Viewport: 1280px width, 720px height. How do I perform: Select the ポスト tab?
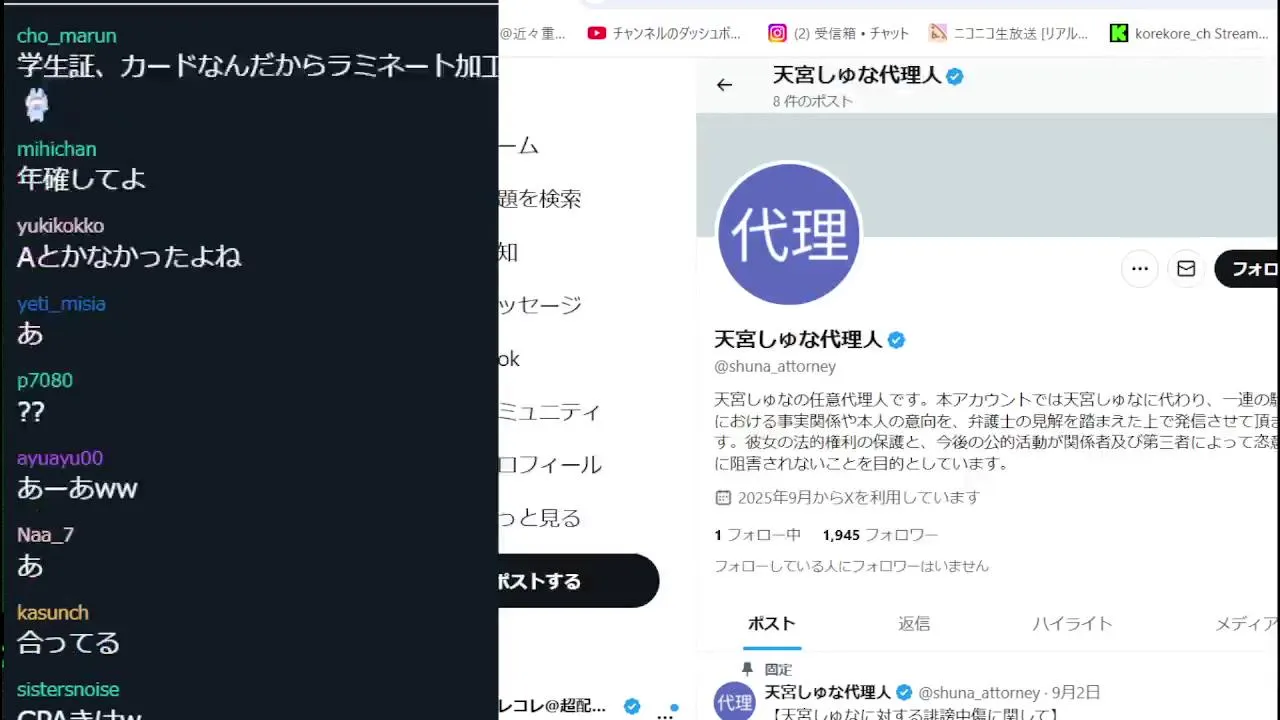point(772,624)
